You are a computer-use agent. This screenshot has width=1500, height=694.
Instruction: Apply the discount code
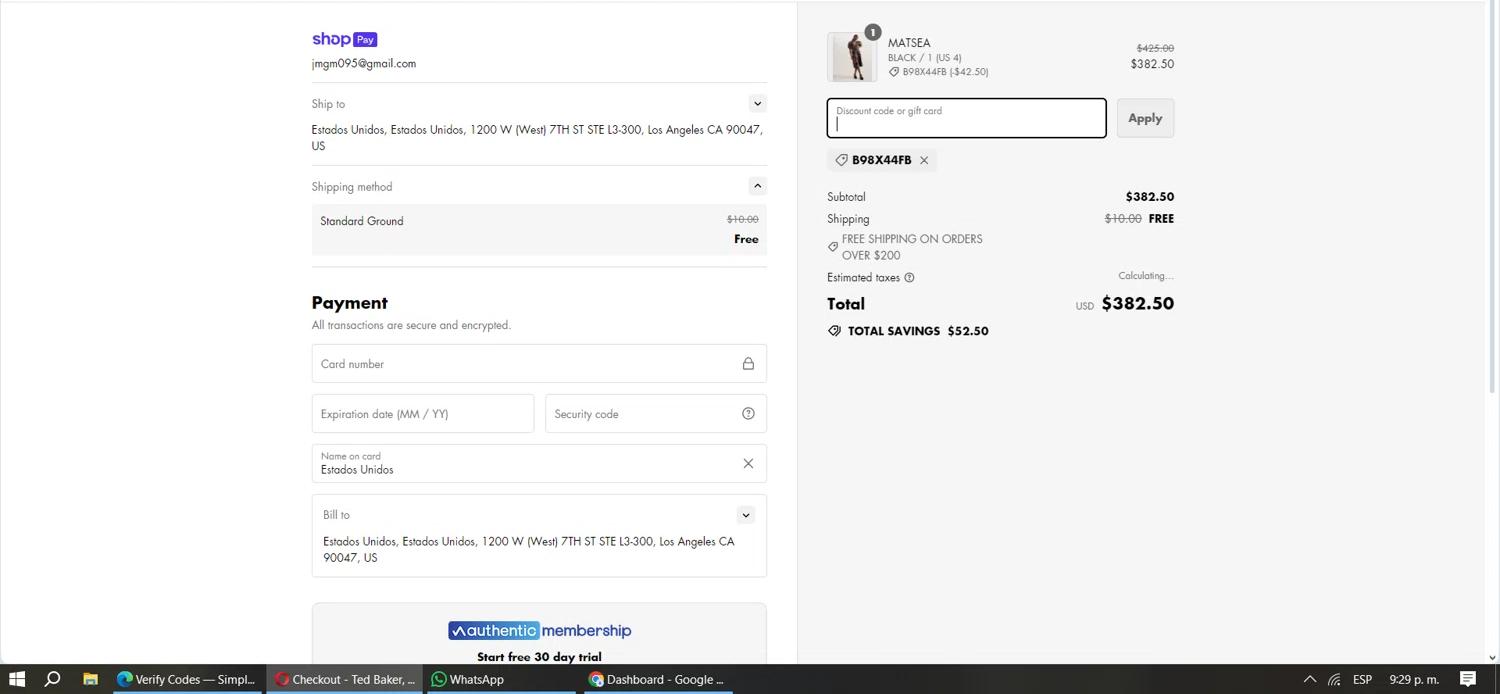click(x=1145, y=118)
